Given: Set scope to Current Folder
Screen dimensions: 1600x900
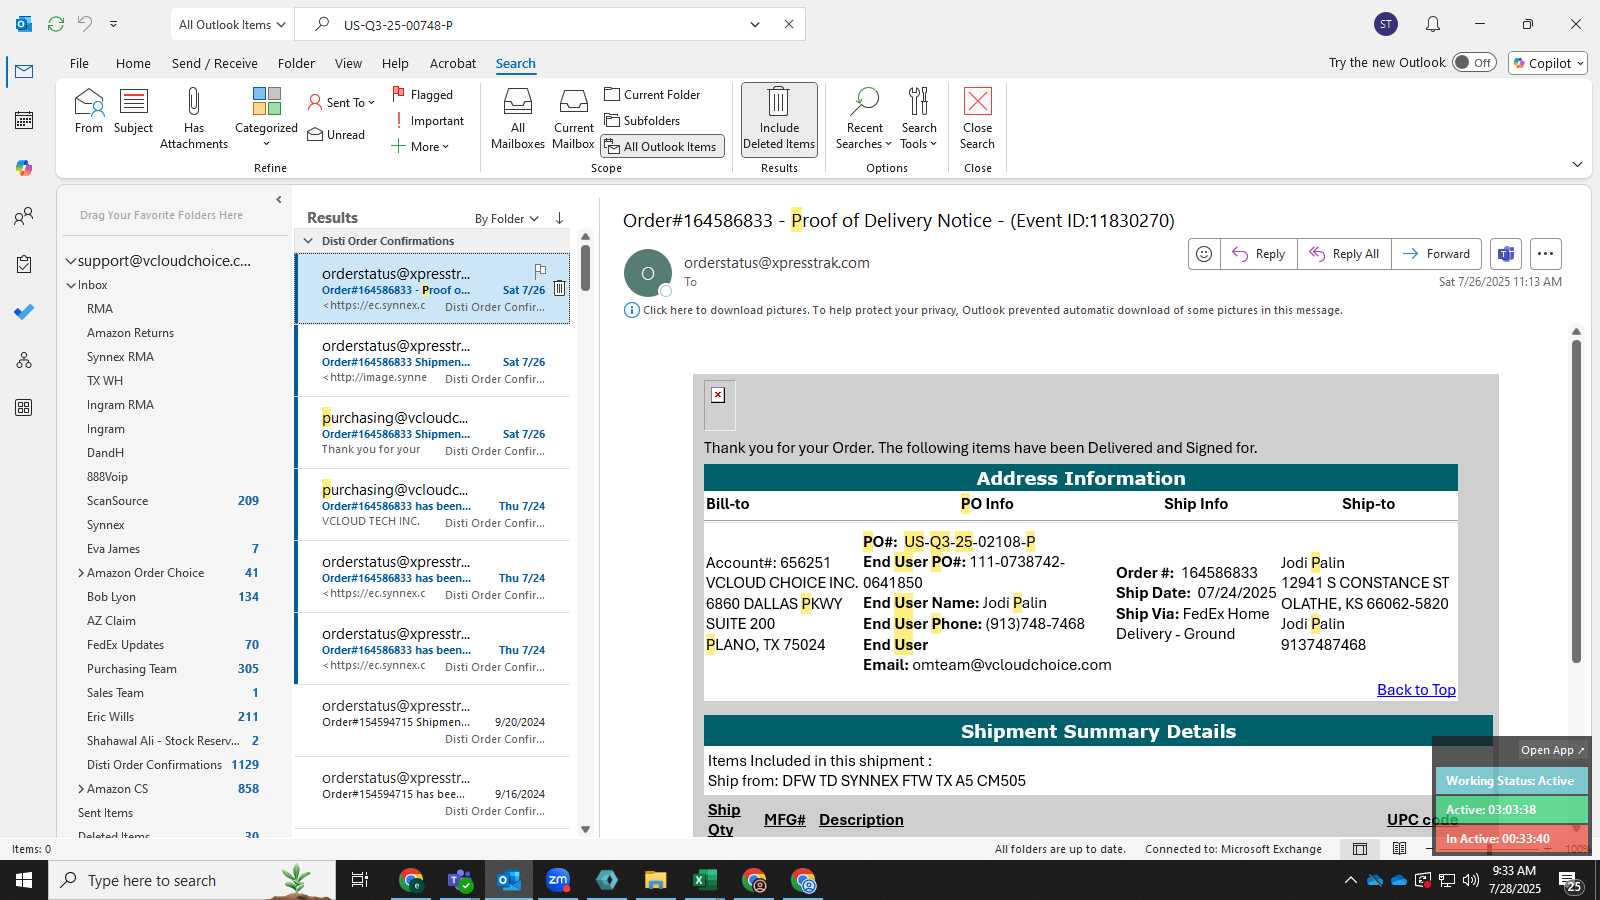Looking at the screenshot, I should tap(652, 95).
